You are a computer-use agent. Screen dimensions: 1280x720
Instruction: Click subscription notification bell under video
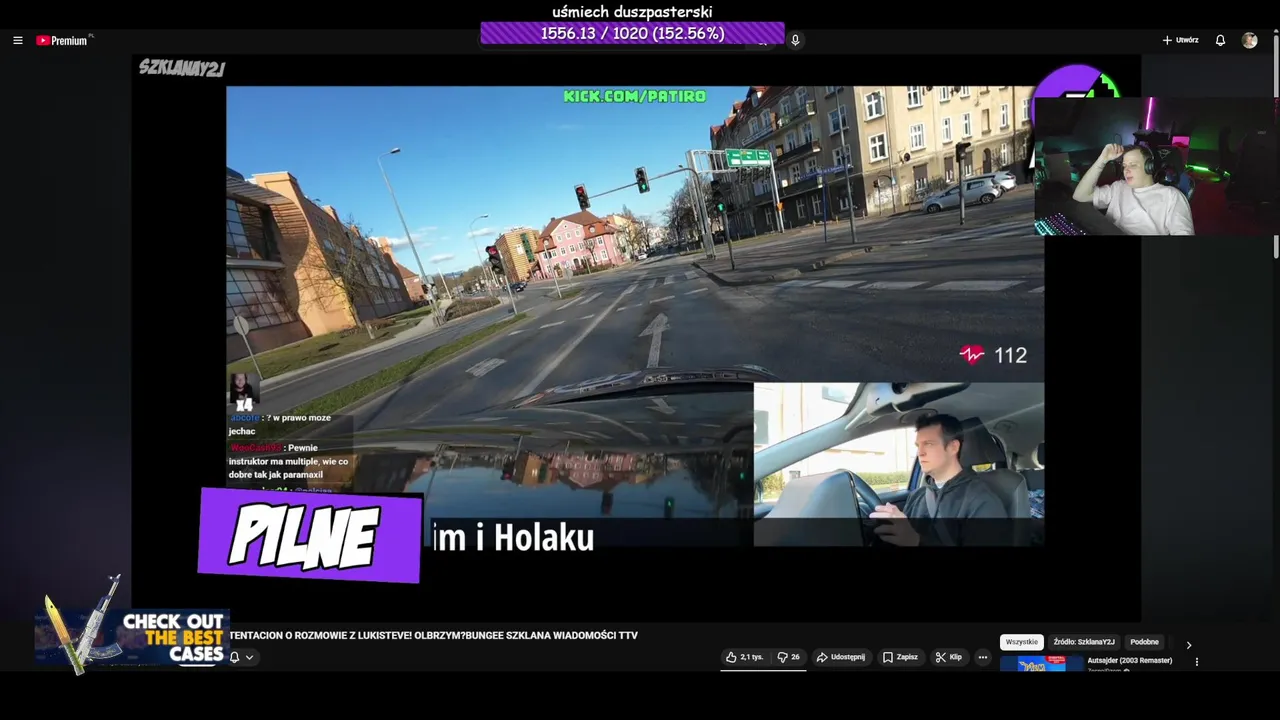pos(235,657)
